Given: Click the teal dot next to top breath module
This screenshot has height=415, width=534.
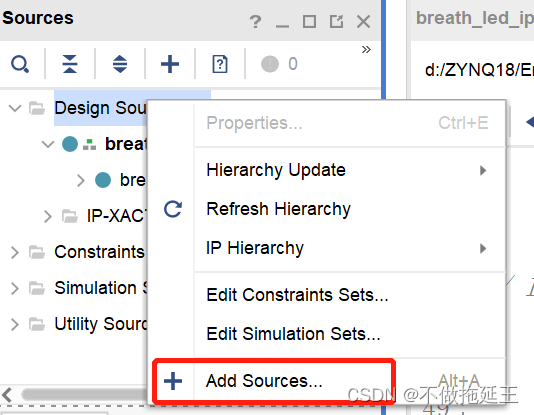Looking at the screenshot, I should [x=70, y=144].
